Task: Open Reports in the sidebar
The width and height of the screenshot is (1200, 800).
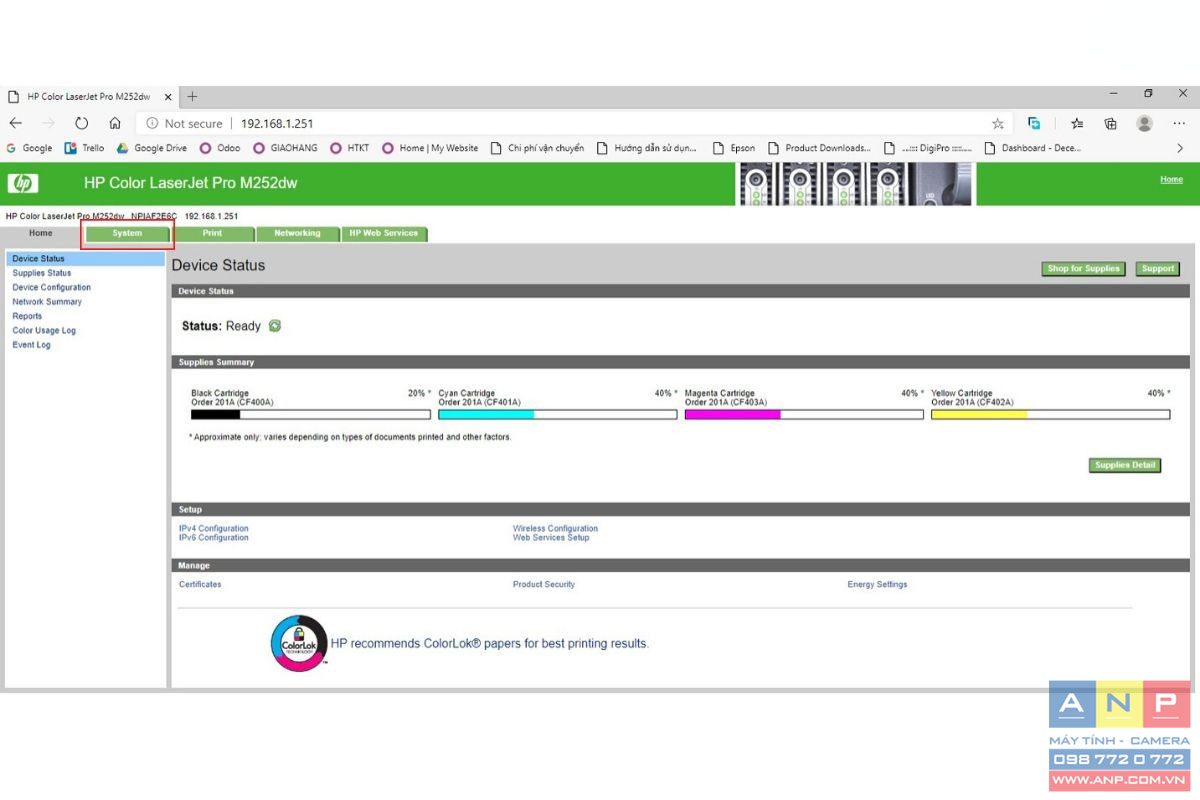Action: click(27, 316)
